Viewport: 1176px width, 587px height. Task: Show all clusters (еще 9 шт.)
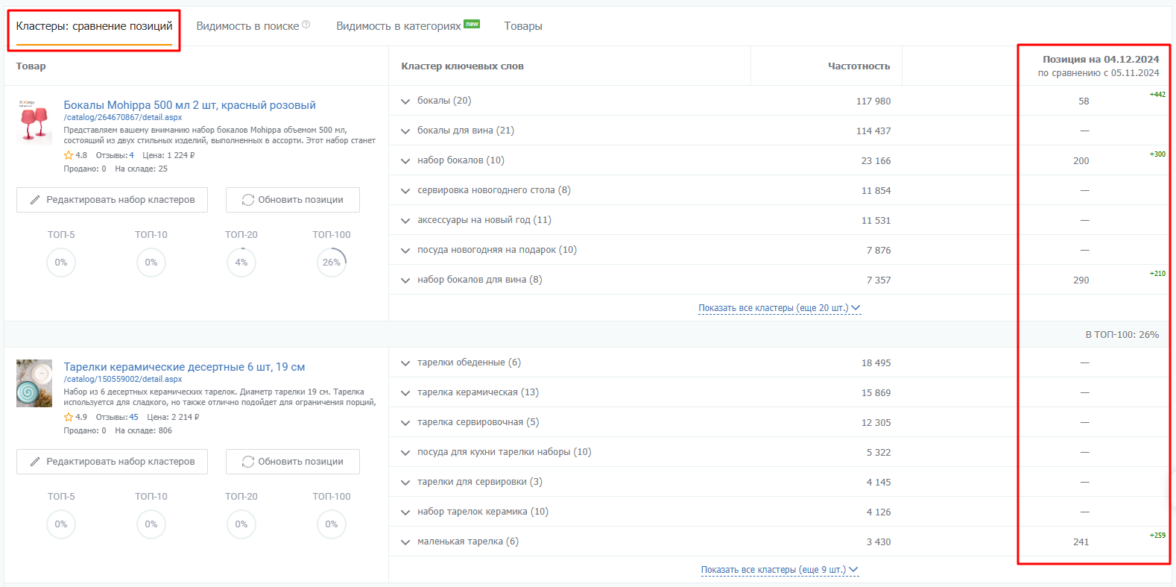(x=779, y=571)
